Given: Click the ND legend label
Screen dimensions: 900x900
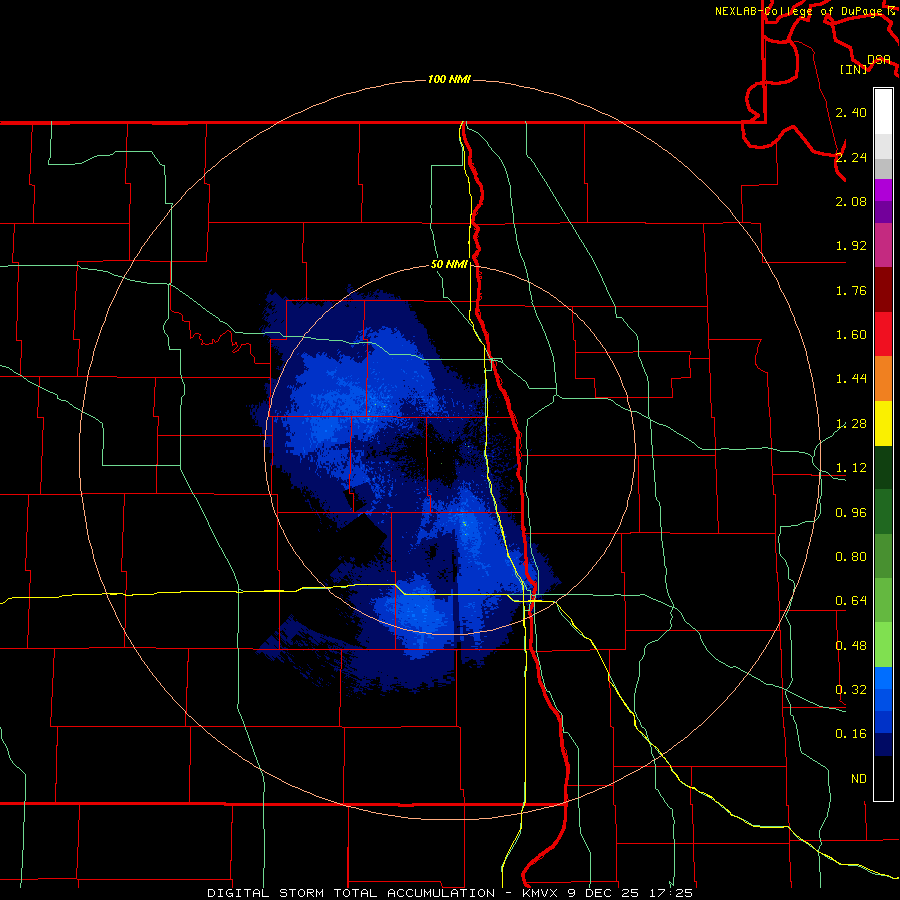Looking at the screenshot, I should [x=859, y=779].
